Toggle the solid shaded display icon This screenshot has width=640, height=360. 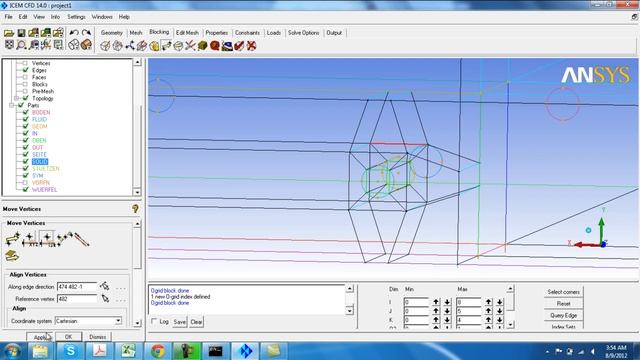click(x=86, y=44)
